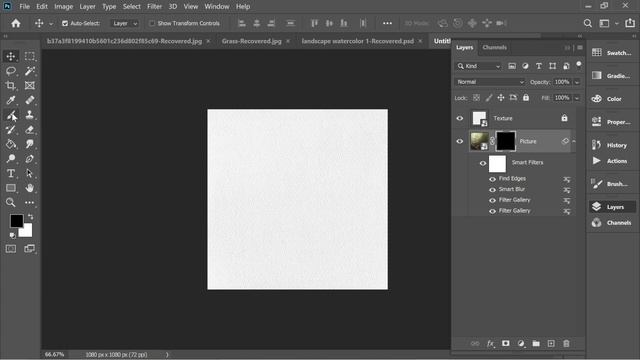Open the Opacity slider dropdown
The height and width of the screenshot is (360, 640).
coord(577,82)
